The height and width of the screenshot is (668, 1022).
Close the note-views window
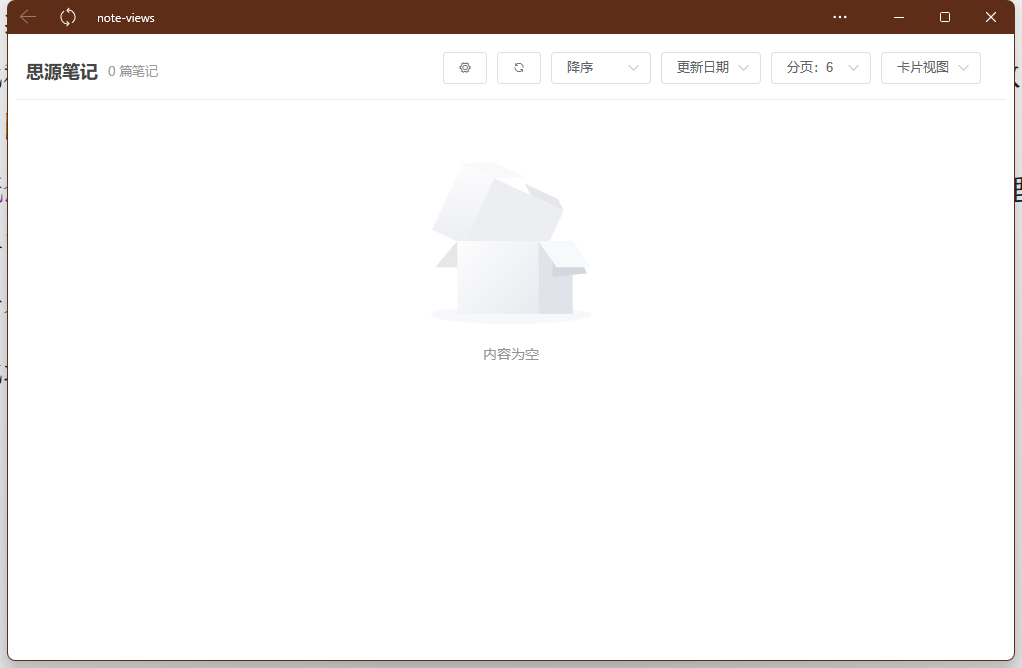(x=991, y=17)
